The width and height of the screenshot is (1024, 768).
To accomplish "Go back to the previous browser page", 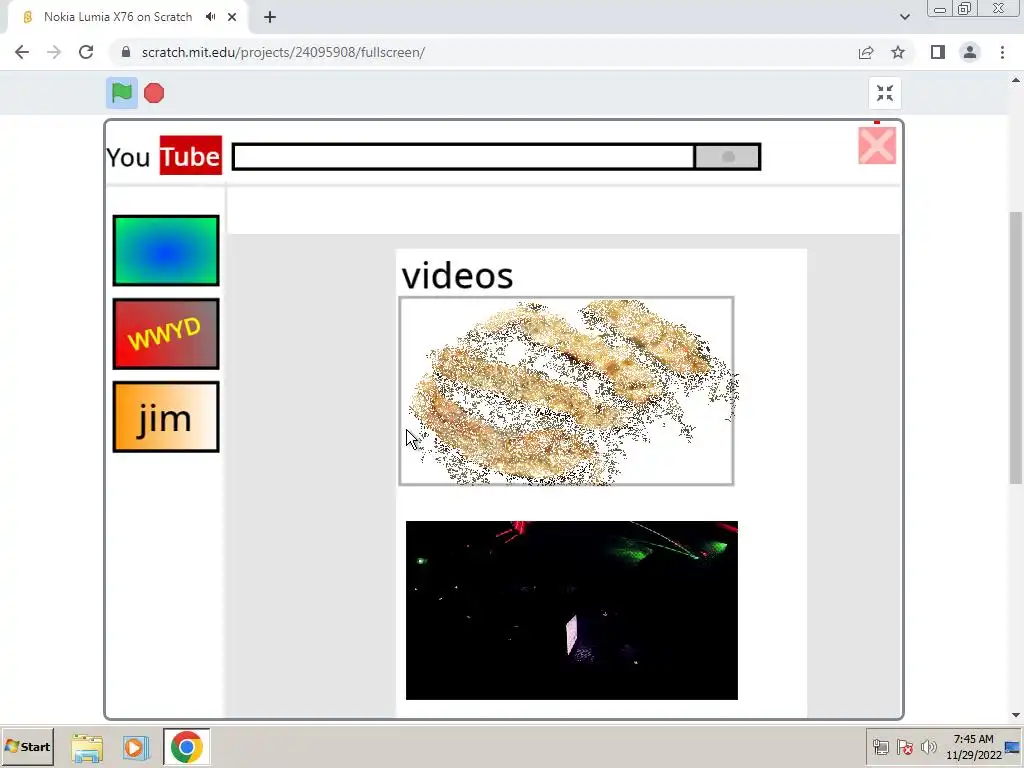I will pos(22,52).
